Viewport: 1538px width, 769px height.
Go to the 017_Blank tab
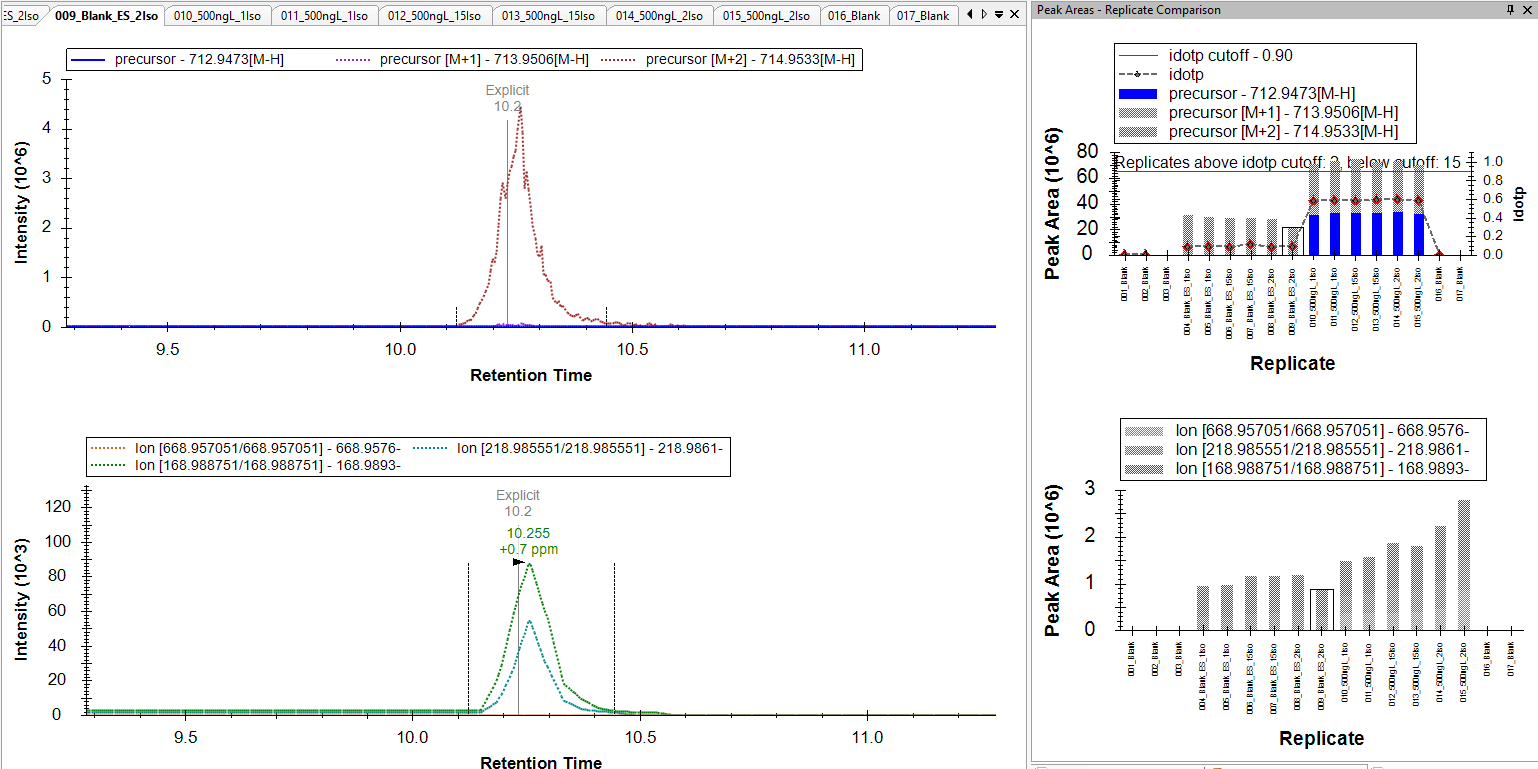tap(922, 16)
